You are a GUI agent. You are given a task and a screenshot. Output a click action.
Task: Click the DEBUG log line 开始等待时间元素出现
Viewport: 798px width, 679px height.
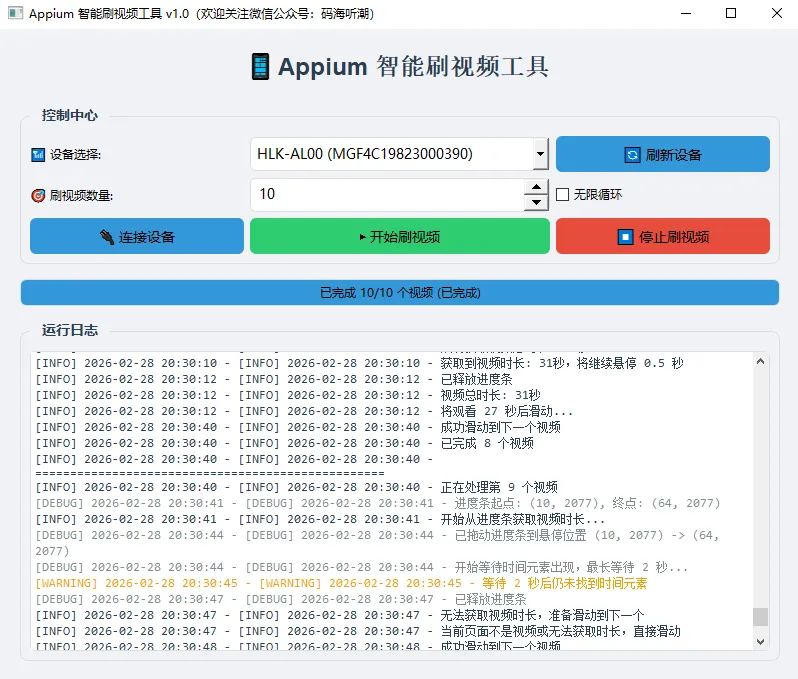coord(361,568)
